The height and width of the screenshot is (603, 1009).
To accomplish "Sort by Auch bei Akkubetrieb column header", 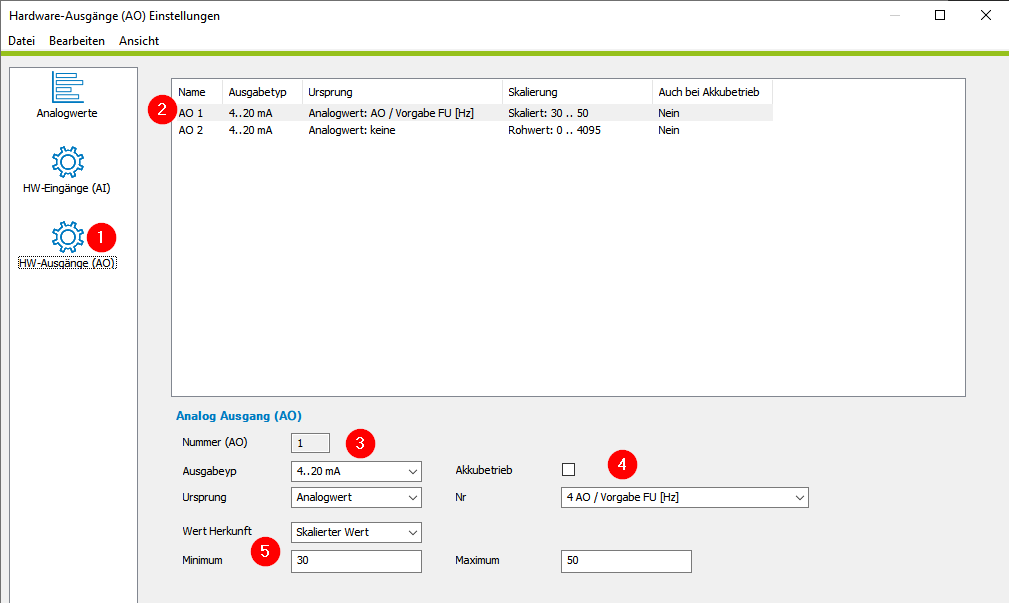I will [x=712, y=92].
